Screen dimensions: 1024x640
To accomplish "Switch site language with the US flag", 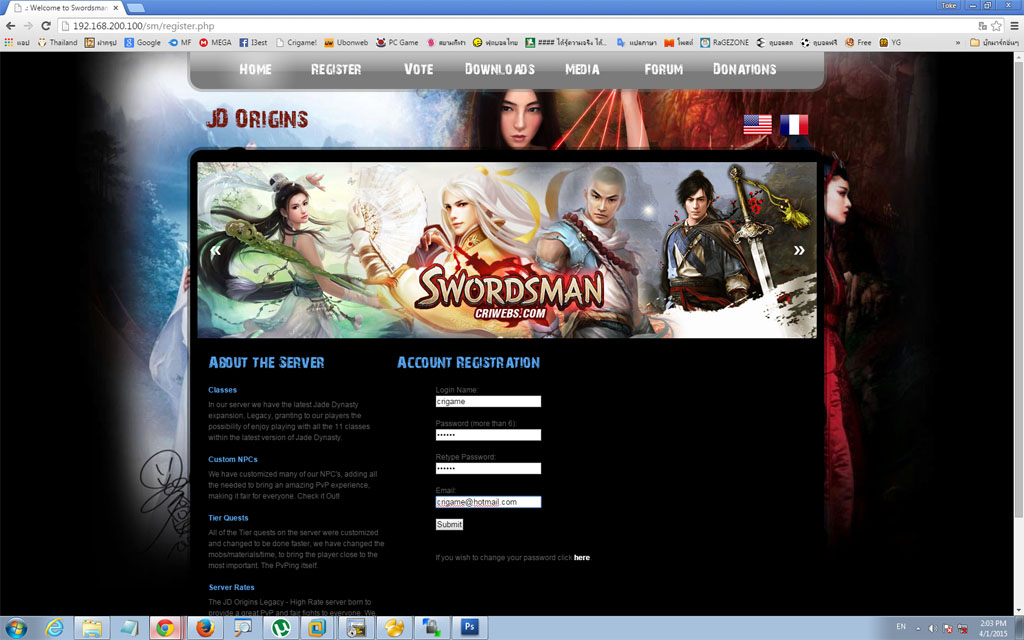I will point(758,124).
